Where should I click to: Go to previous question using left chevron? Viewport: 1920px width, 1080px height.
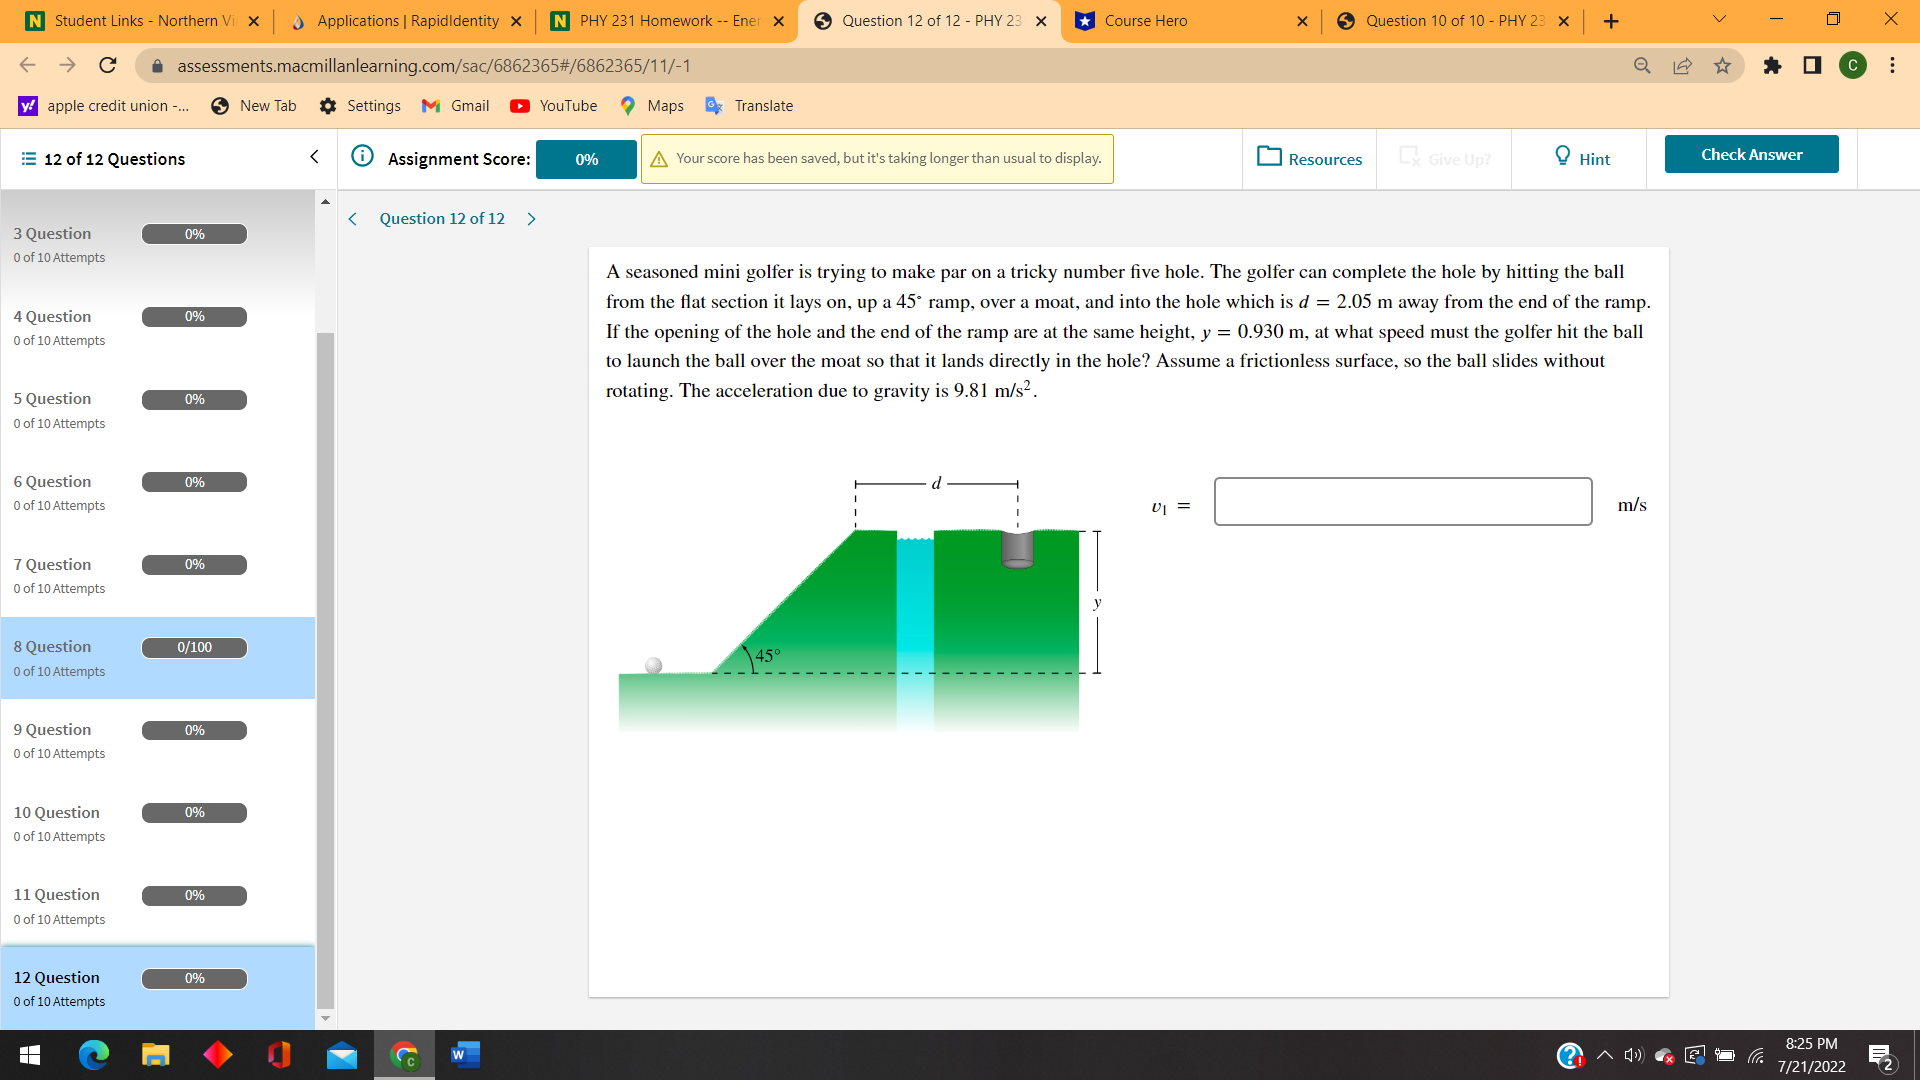pos(353,219)
